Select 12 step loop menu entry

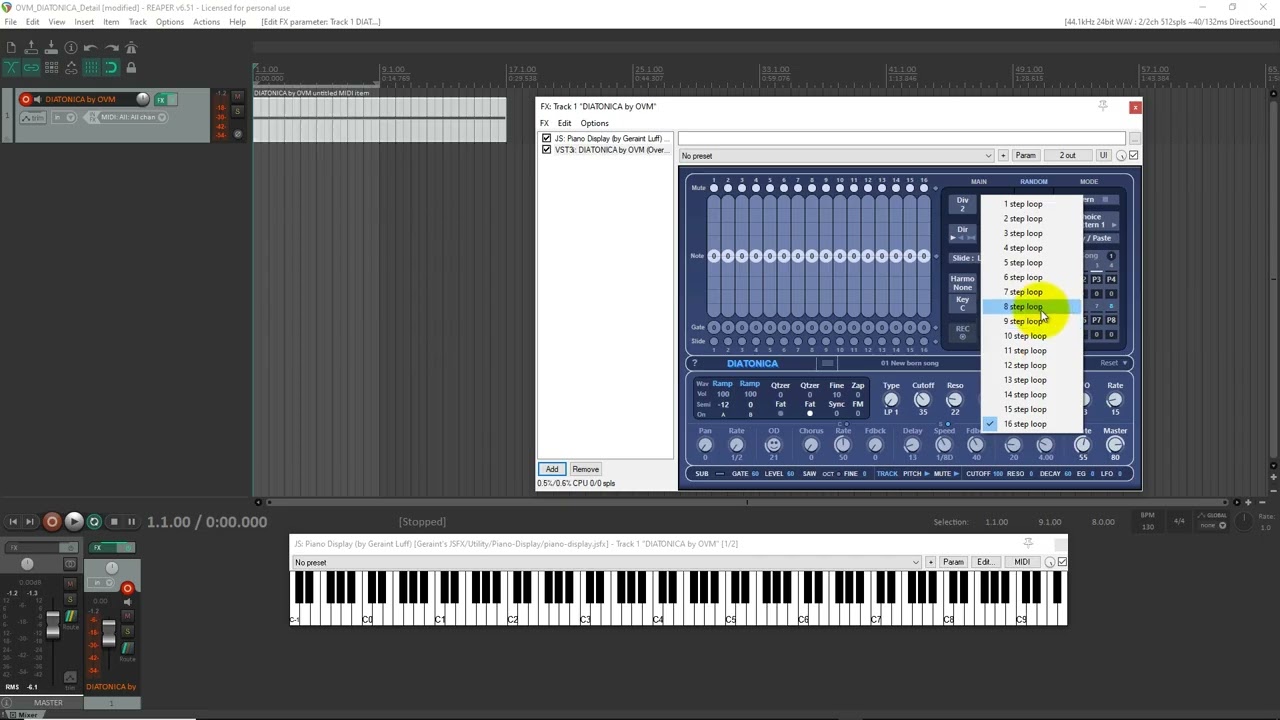[1030, 365]
